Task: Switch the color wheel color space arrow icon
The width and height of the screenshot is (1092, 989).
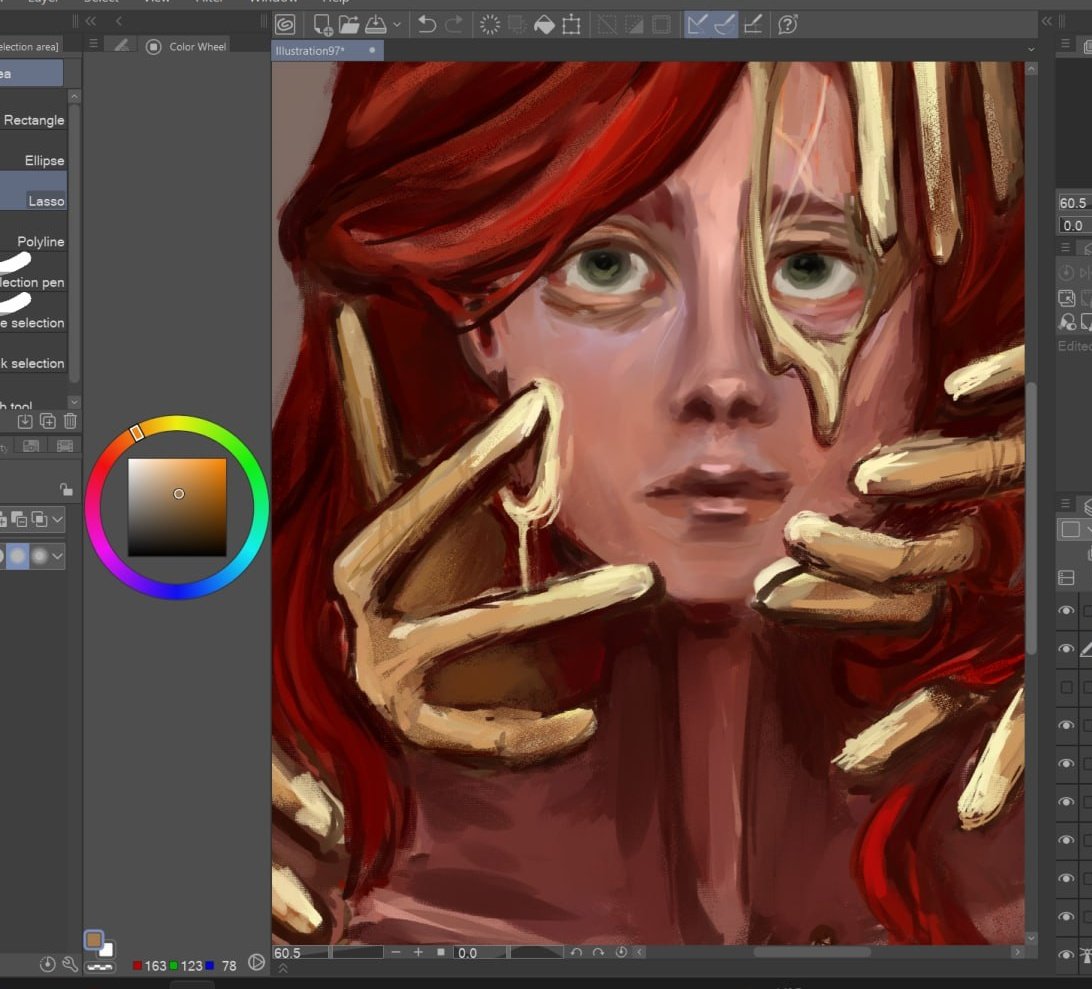Action: point(256,963)
